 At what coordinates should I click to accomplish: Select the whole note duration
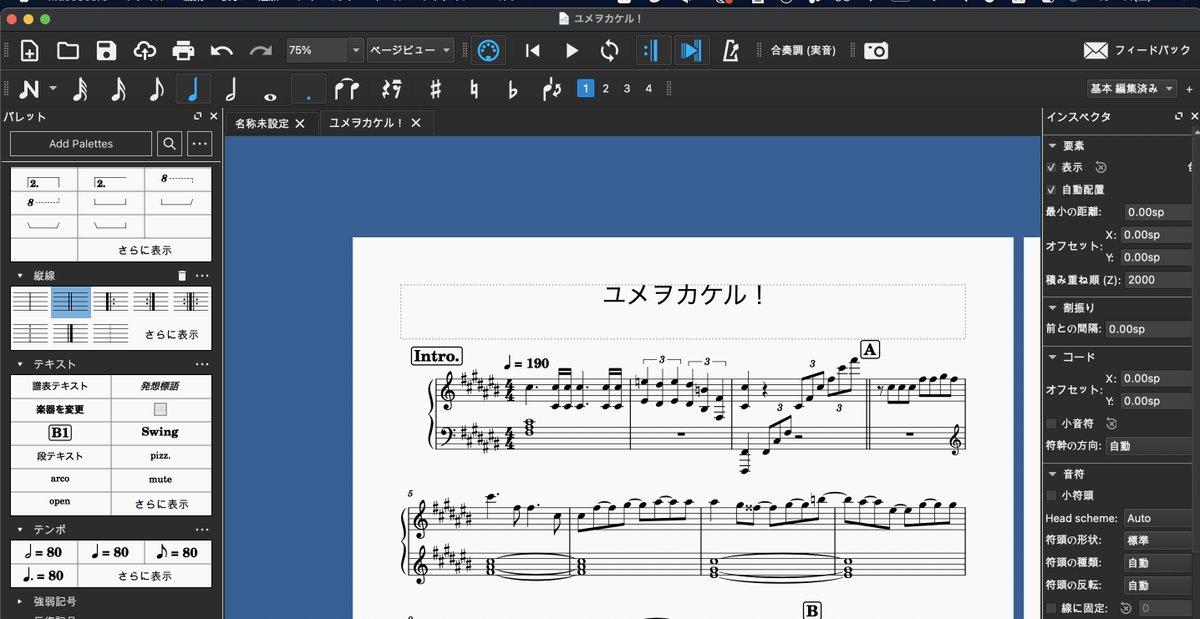(x=269, y=95)
